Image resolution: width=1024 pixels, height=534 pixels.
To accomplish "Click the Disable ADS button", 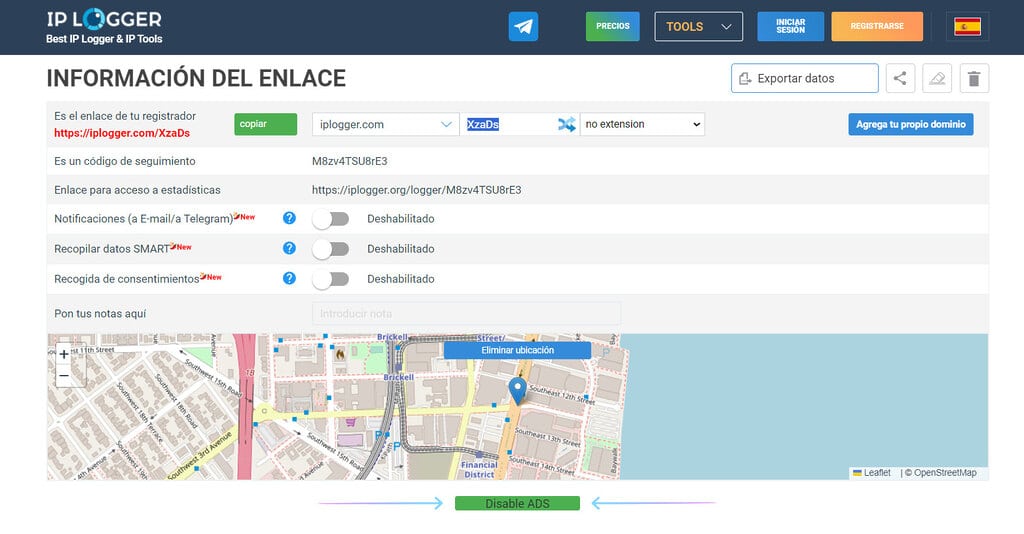I will click(517, 503).
